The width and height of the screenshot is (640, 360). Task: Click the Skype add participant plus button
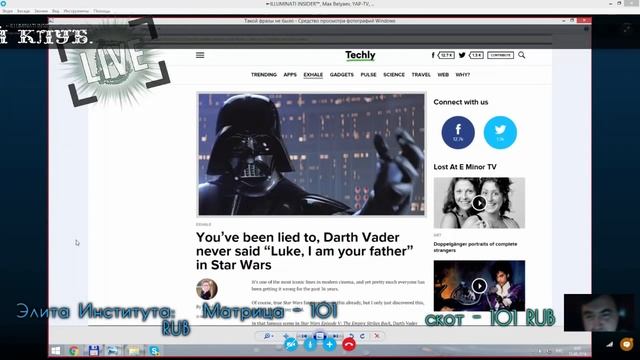pyautogui.click(x=329, y=344)
